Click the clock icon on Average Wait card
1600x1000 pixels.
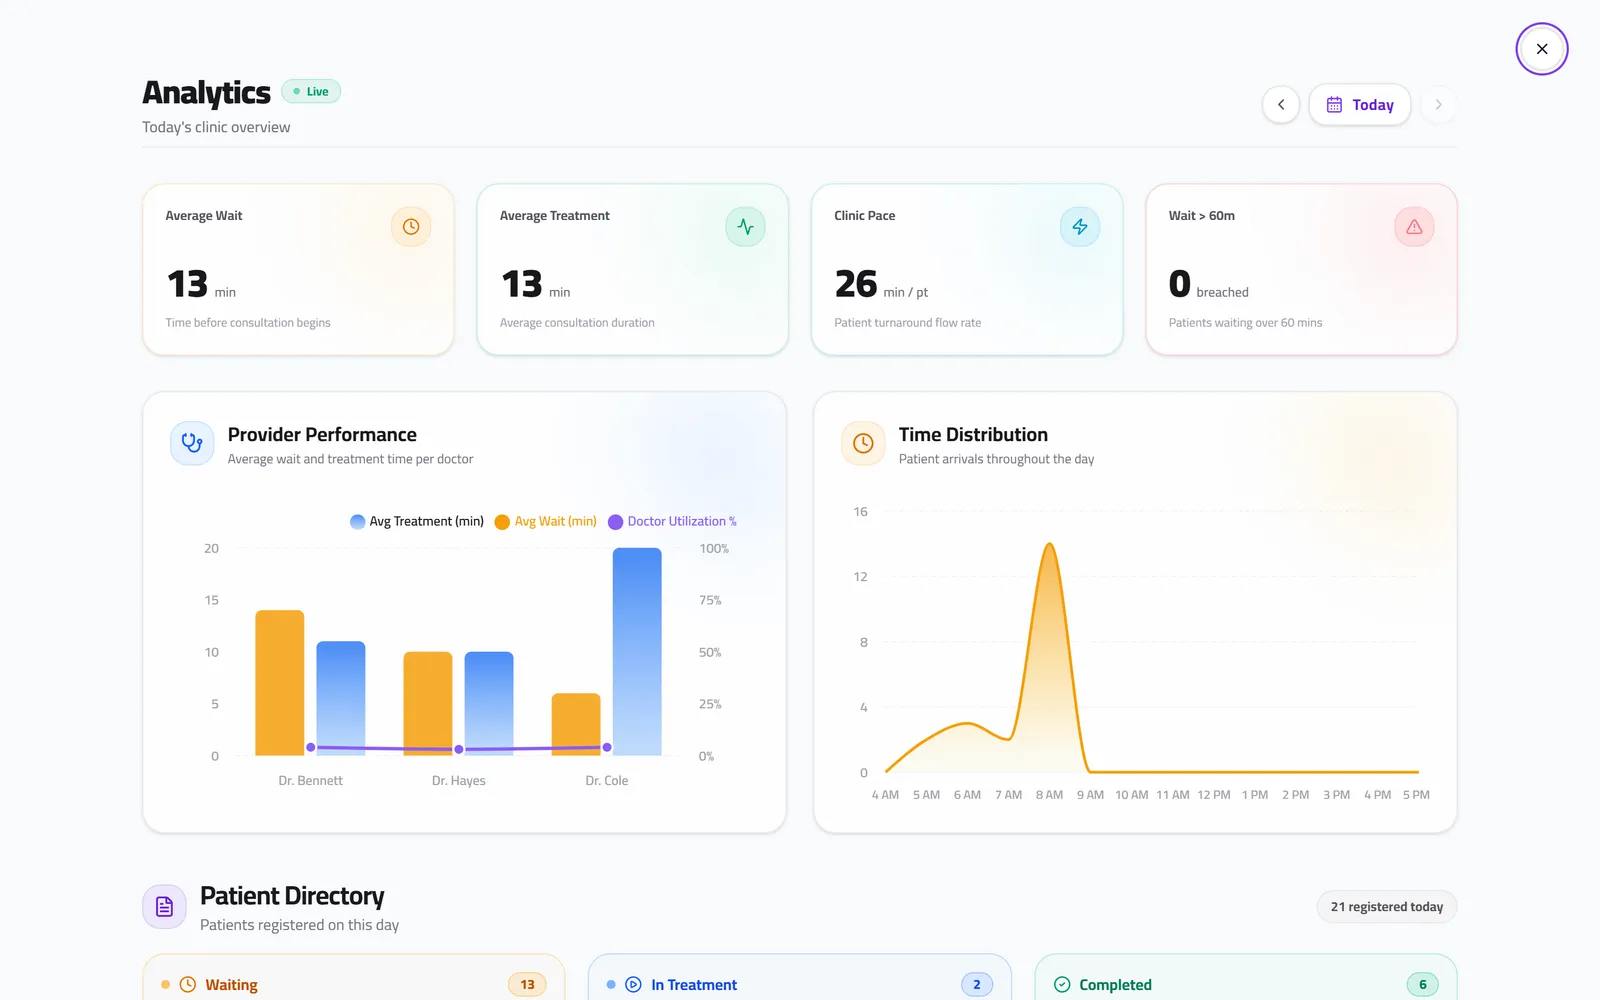pyautogui.click(x=411, y=227)
